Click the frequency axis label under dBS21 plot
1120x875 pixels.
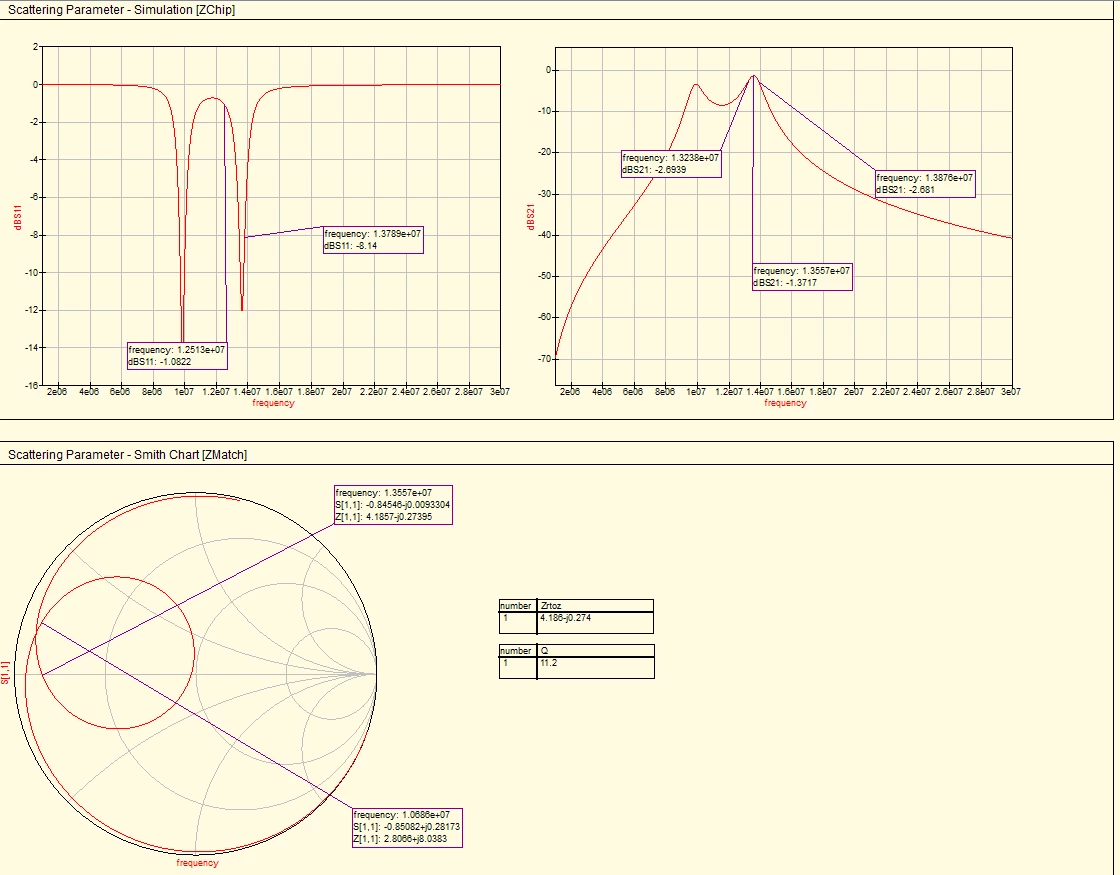pyautogui.click(x=786, y=403)
